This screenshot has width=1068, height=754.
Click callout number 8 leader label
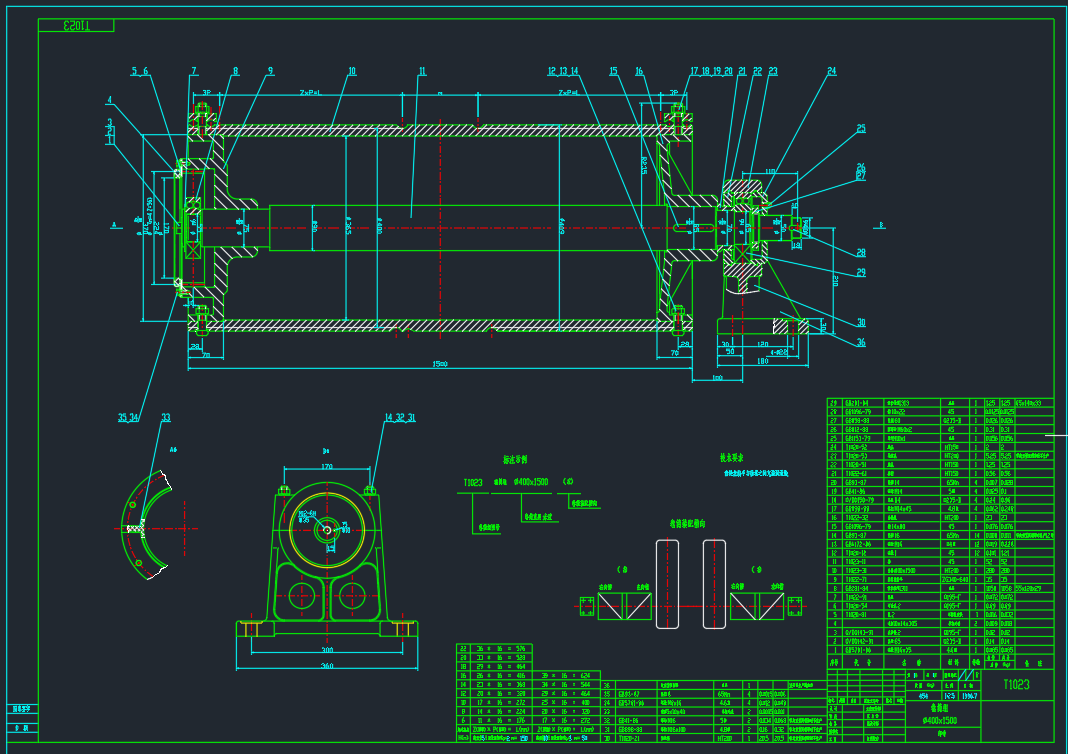click(x=236, y=71)
